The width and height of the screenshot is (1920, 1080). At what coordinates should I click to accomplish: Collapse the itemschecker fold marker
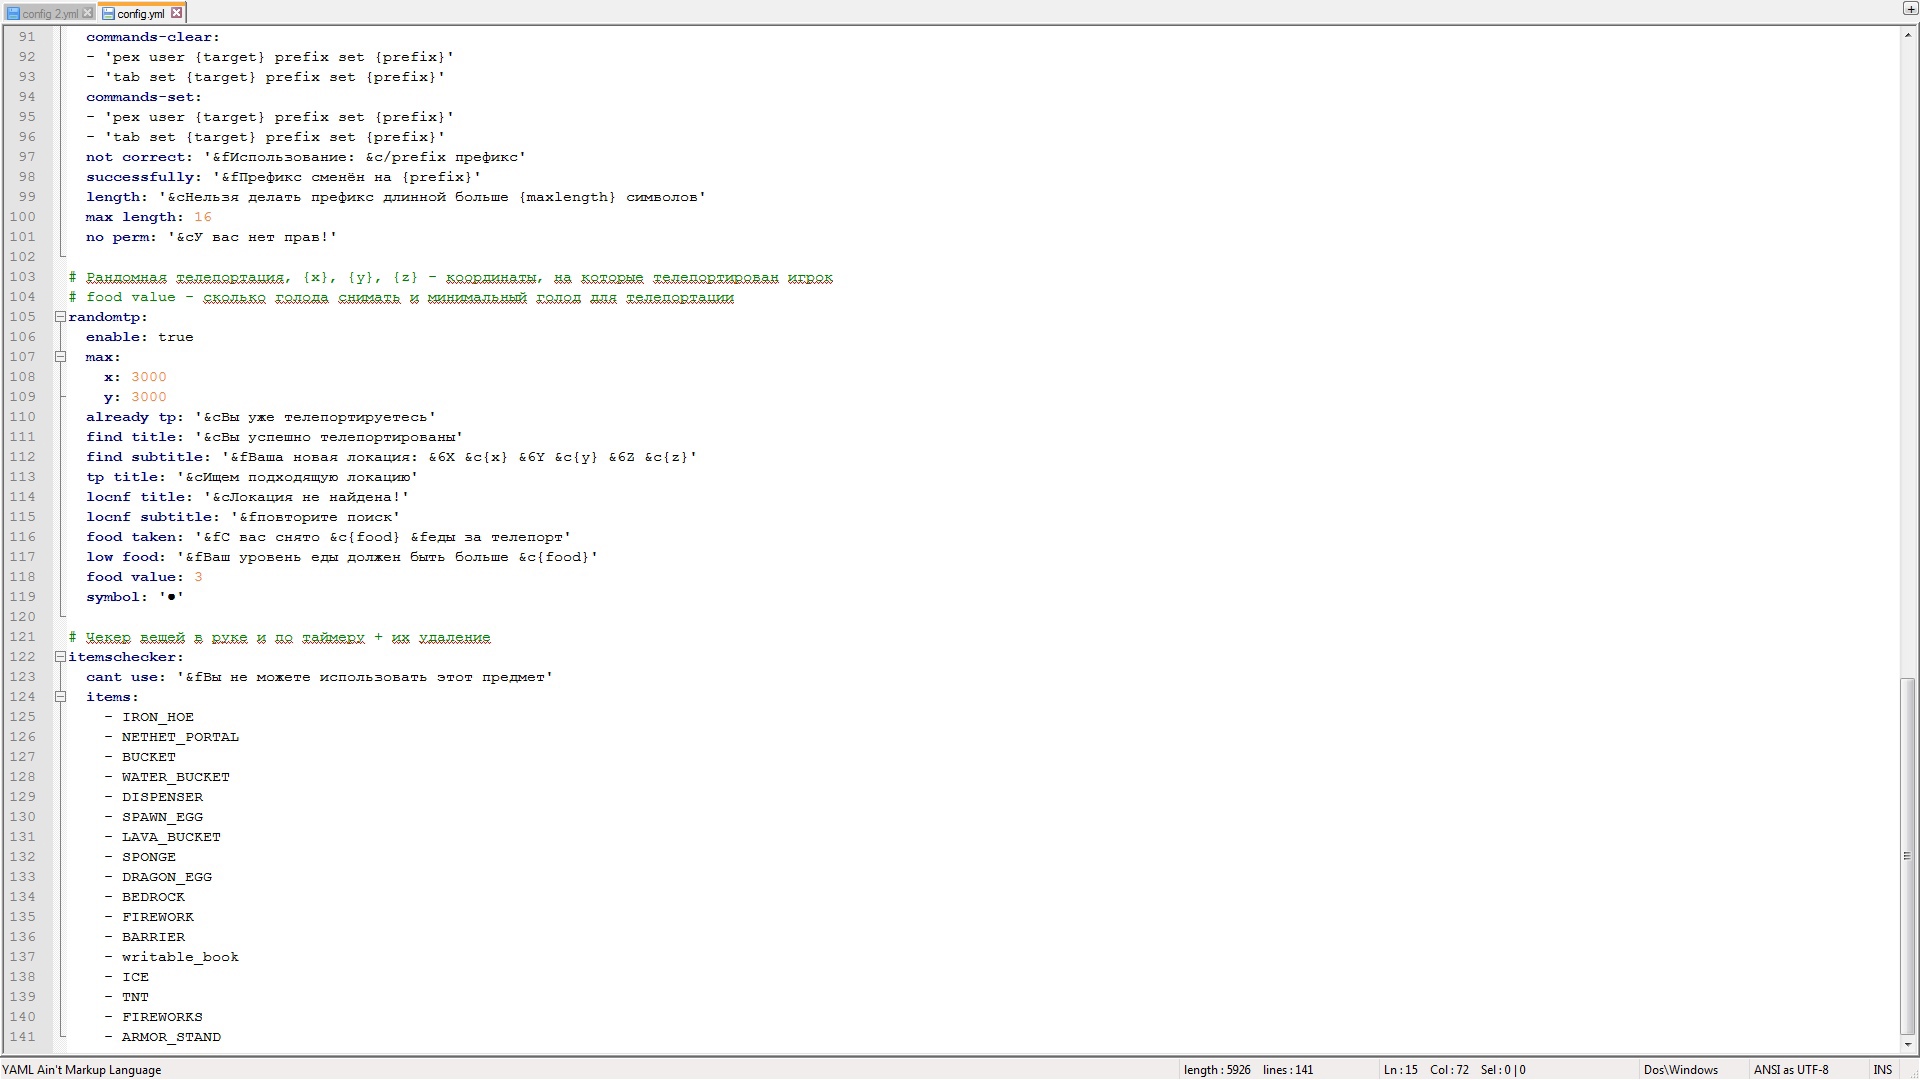(x=60, y=657)
